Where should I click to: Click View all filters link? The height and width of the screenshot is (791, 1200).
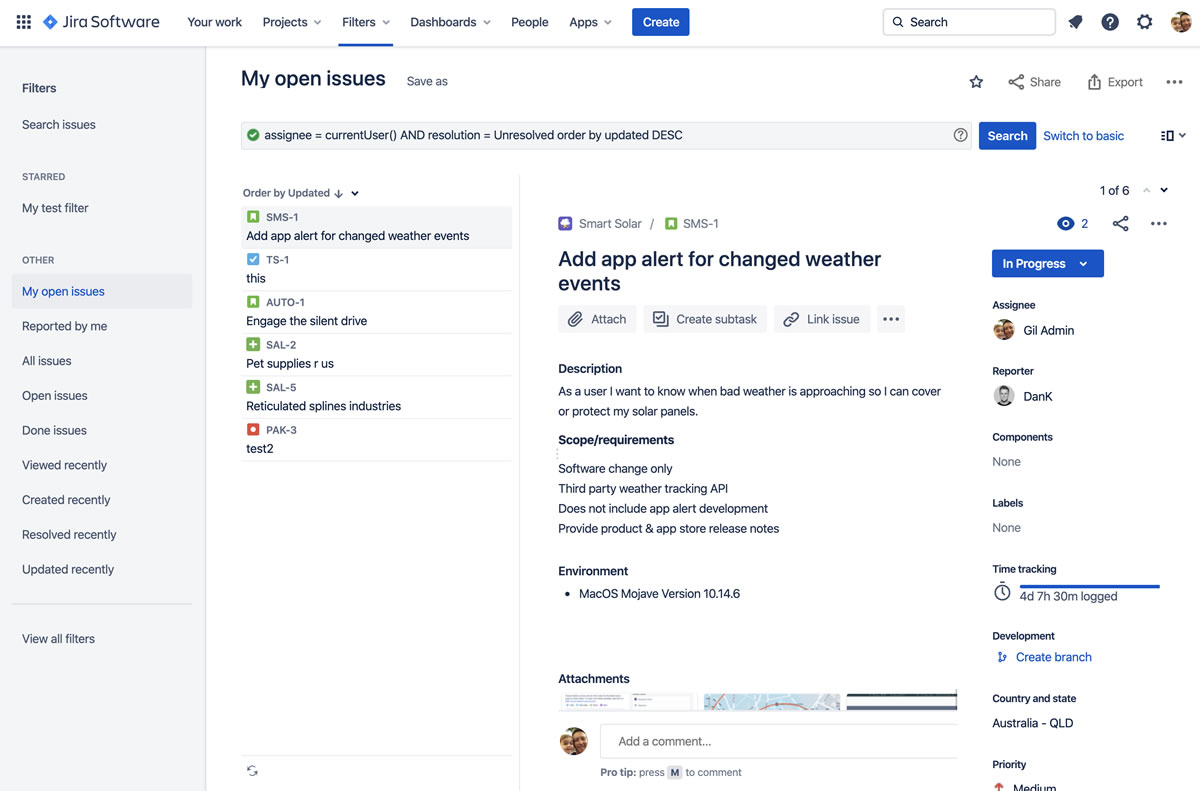click(x=58, y=639)
